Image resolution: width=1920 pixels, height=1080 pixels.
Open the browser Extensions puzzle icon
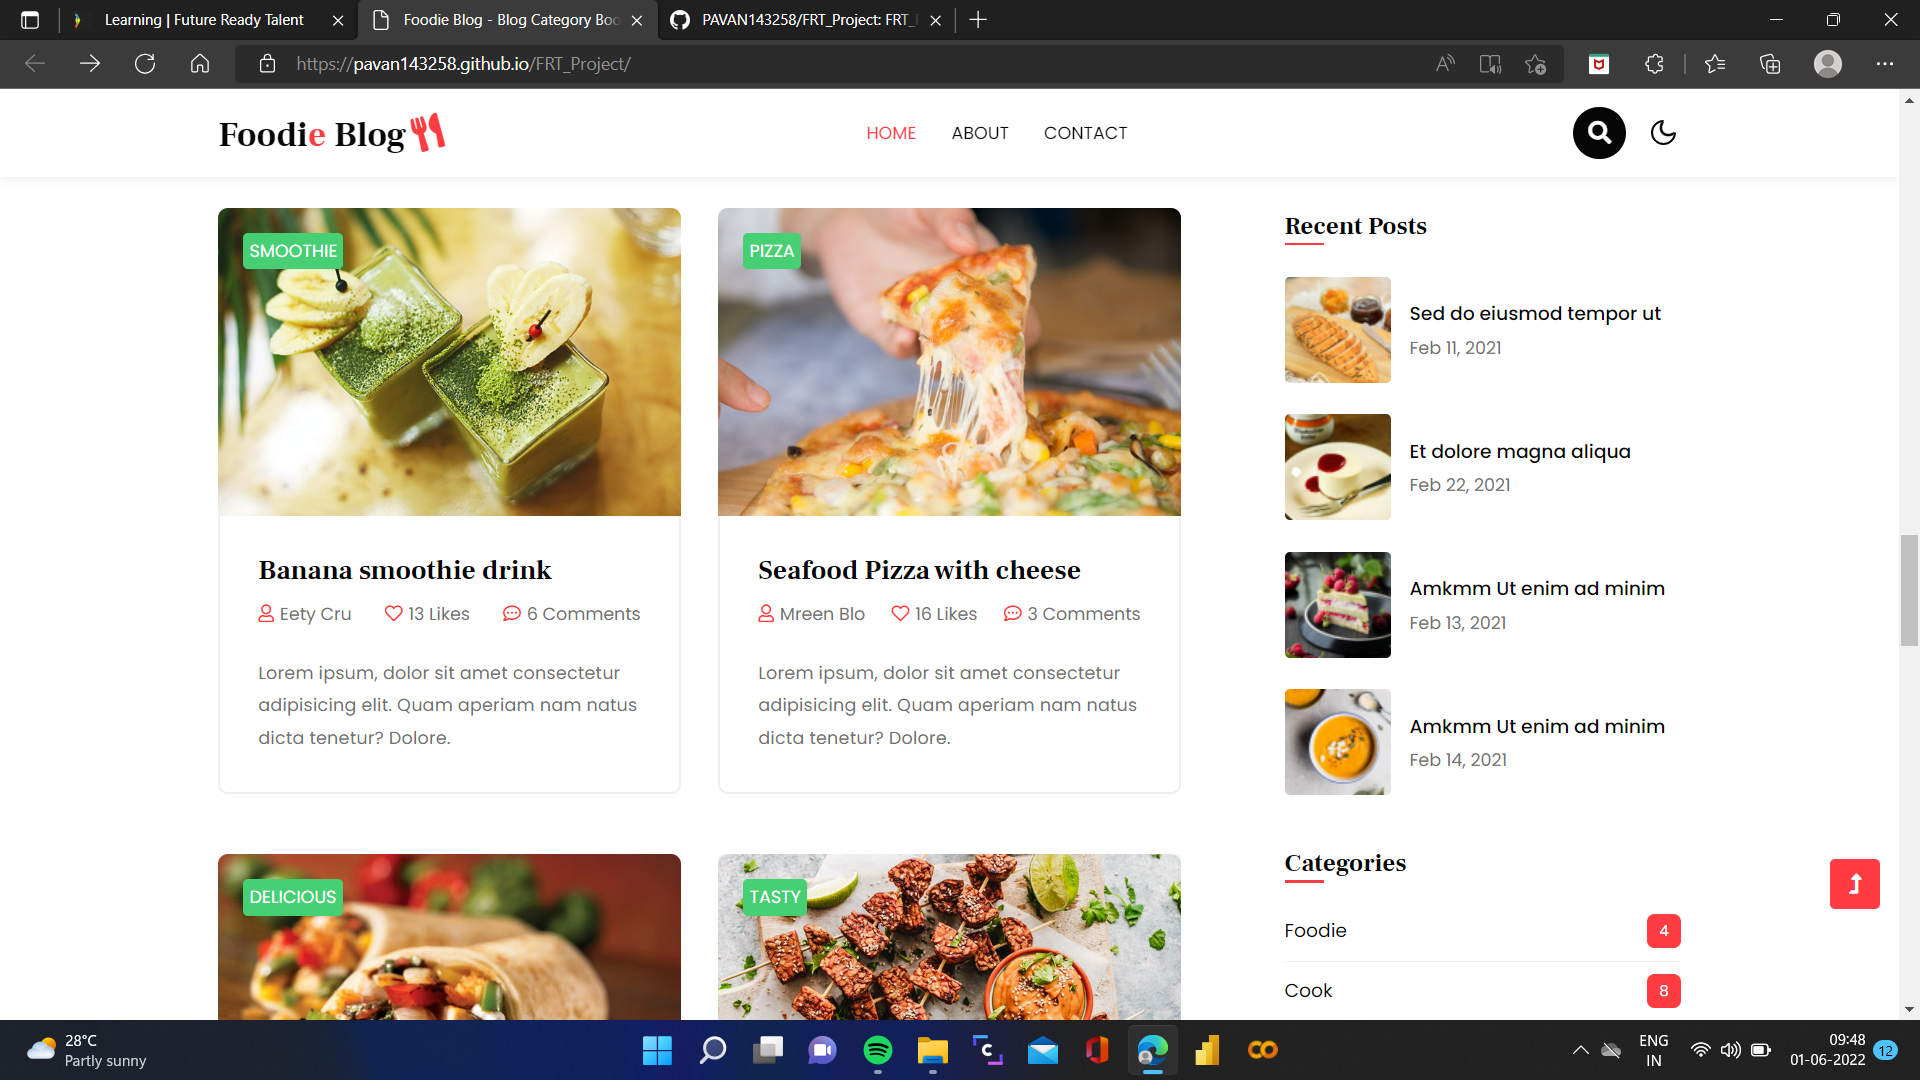(1654, 64)
